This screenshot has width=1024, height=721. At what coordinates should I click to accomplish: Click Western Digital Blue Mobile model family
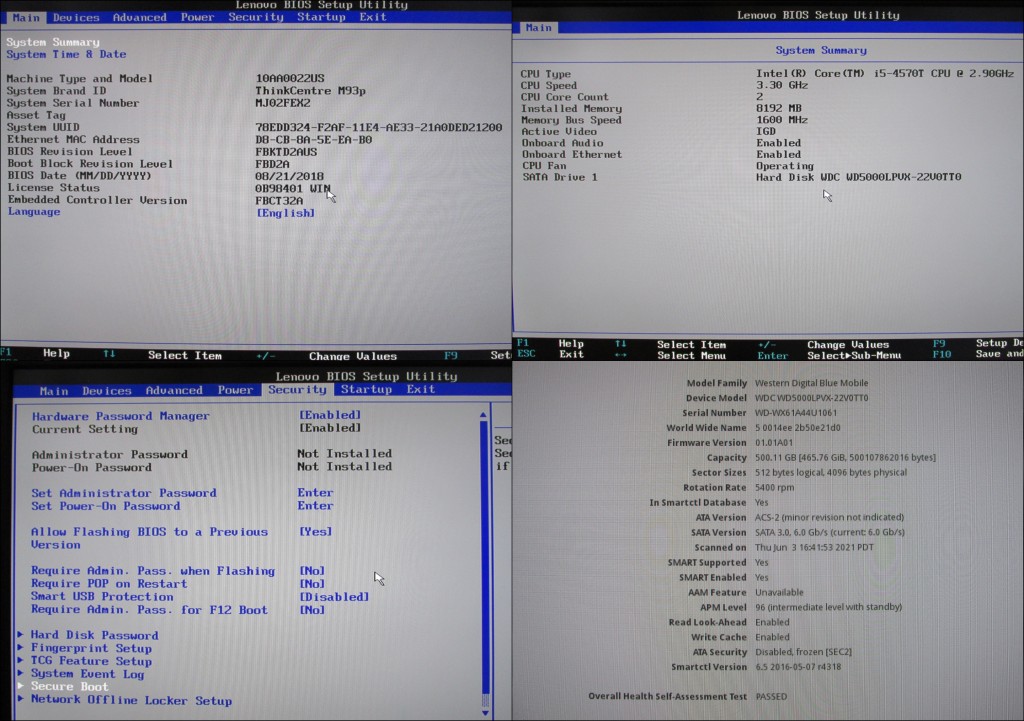[x=812, y=383]
